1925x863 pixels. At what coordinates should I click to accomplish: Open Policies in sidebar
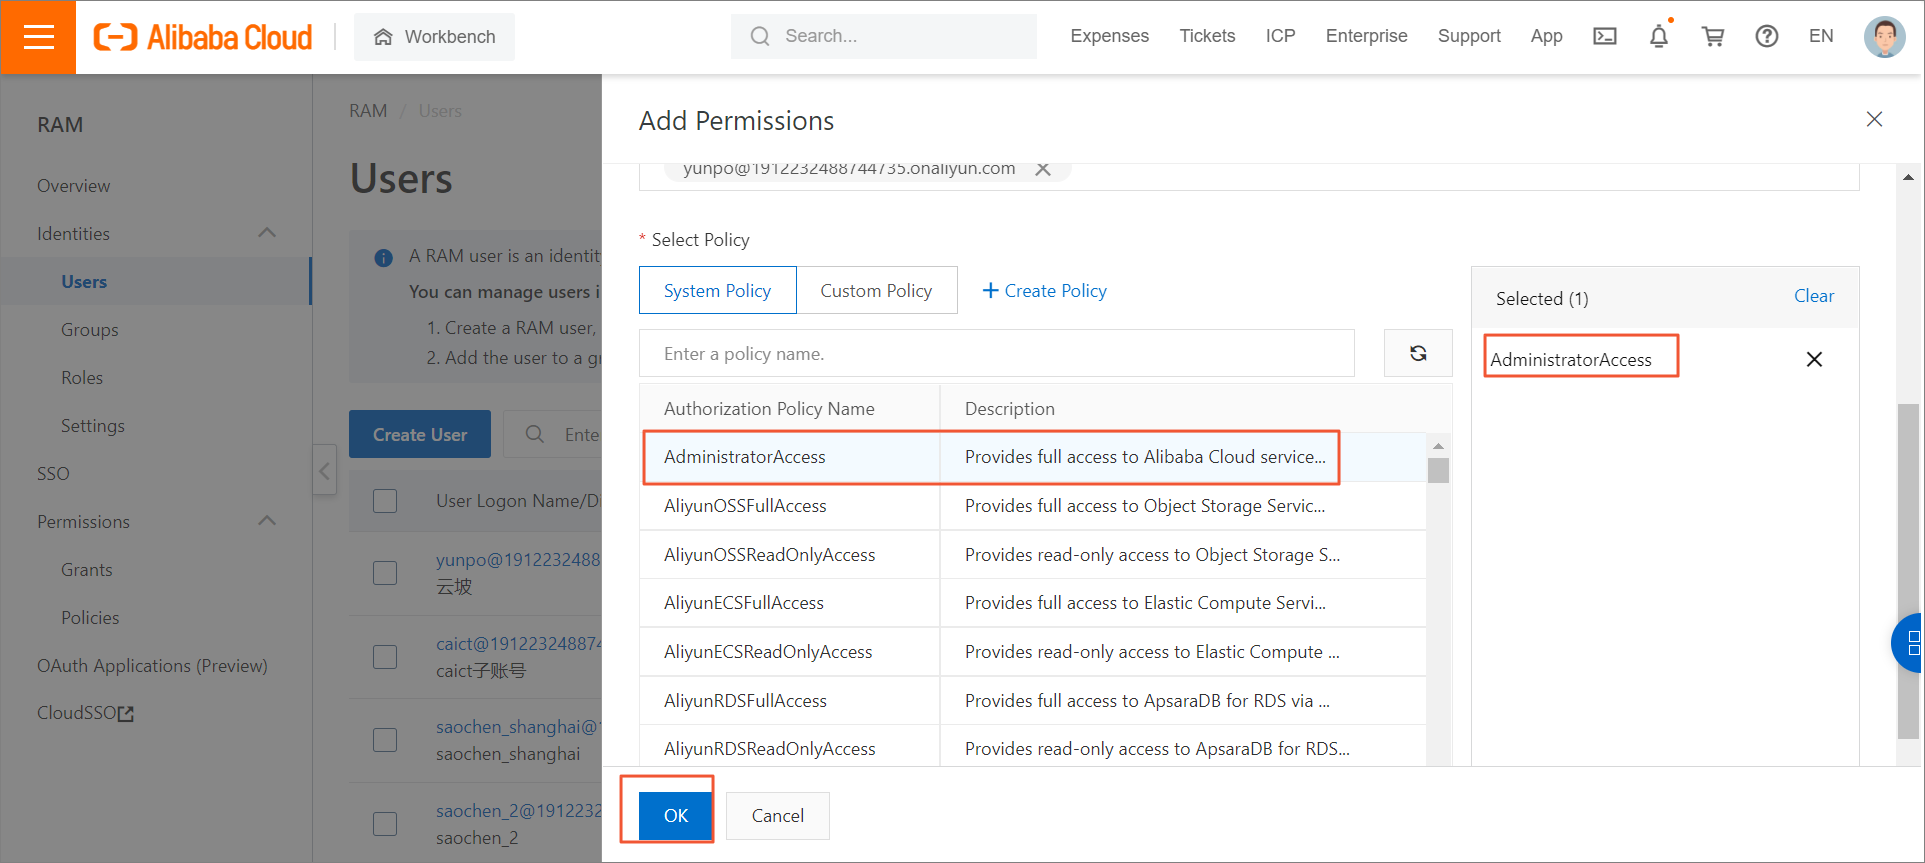pyautogui.click(x=90, y=618)
